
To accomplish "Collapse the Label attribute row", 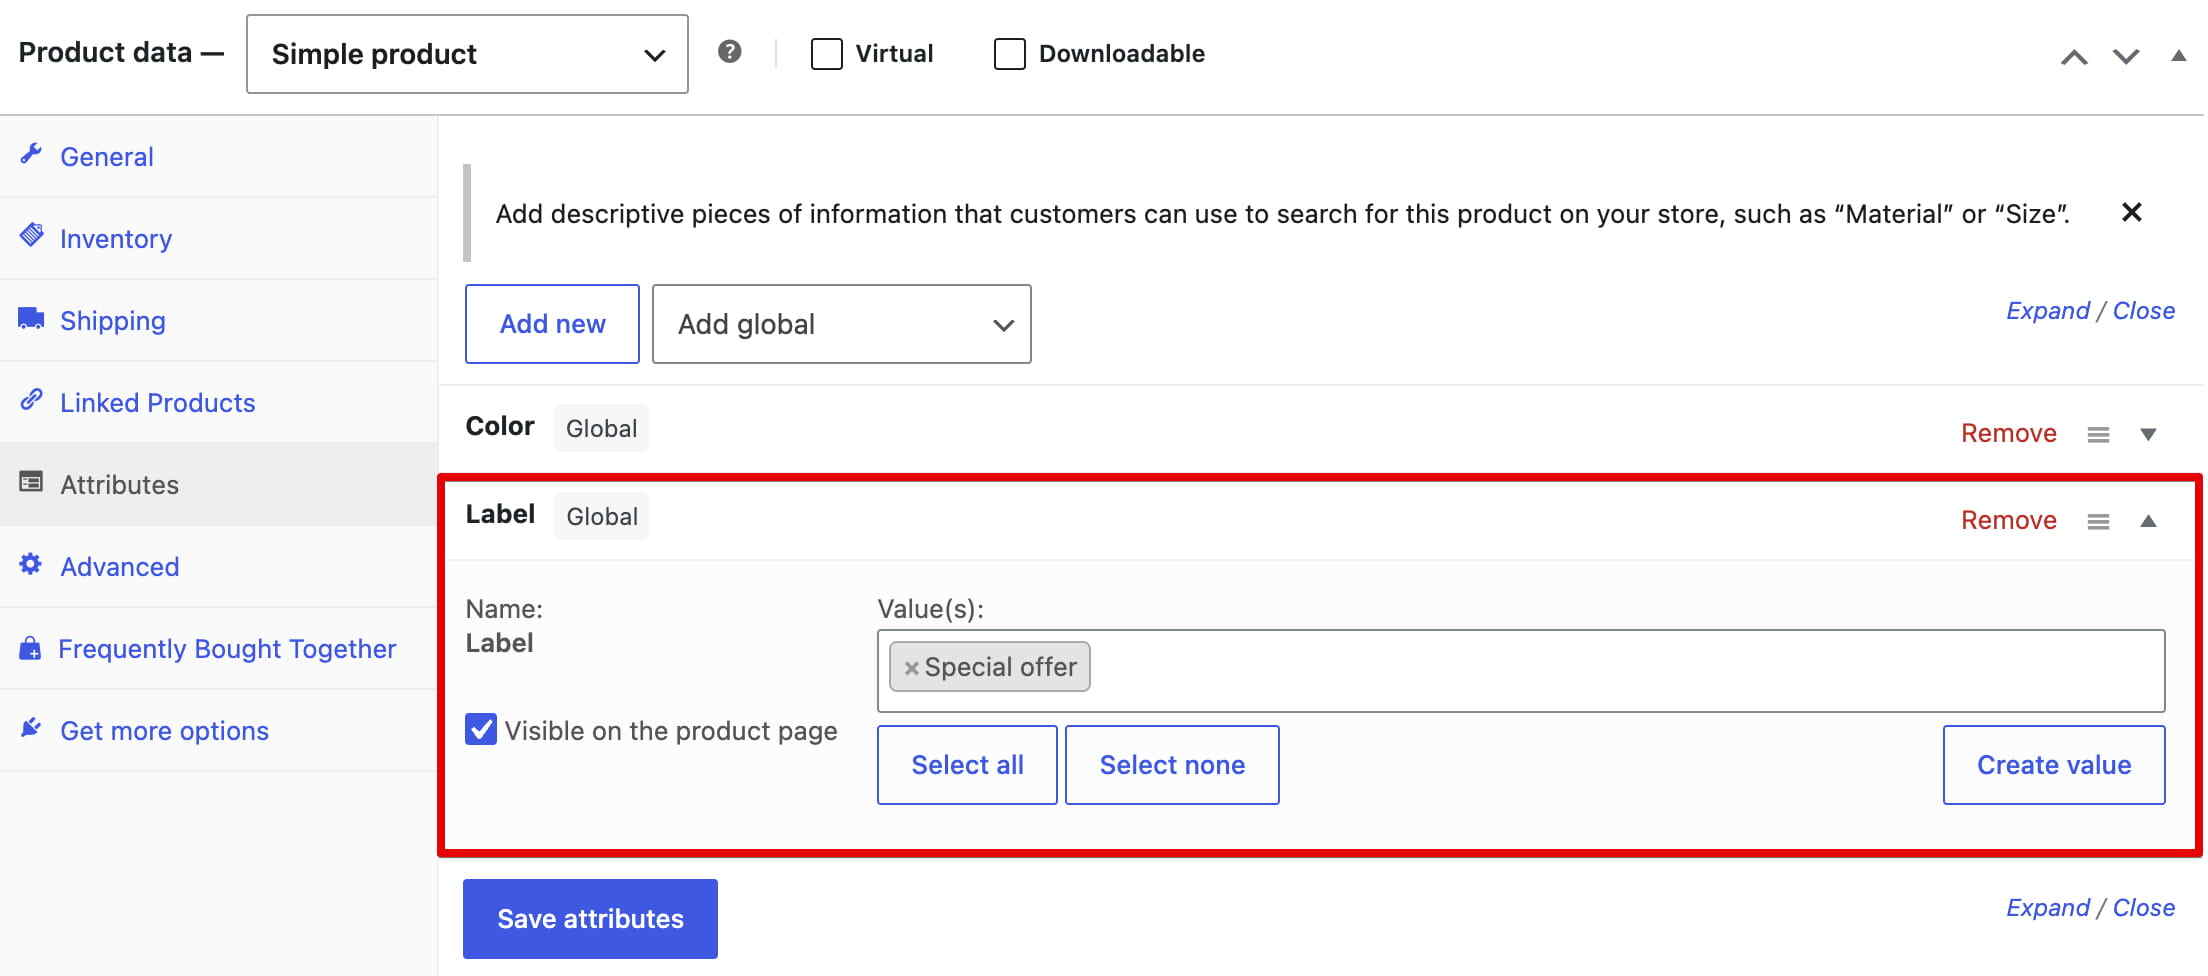I will pyautogui.click(x=2148, y=521).
